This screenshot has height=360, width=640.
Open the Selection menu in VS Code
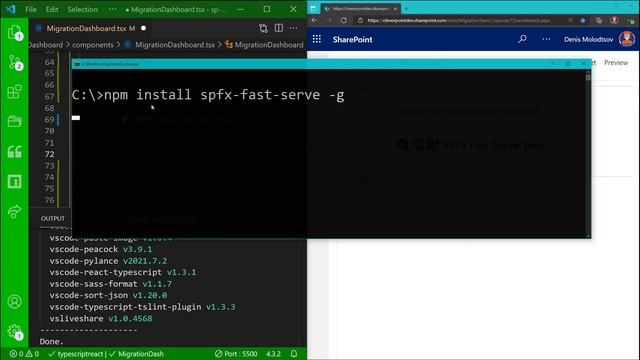click(x=82, y=9)
